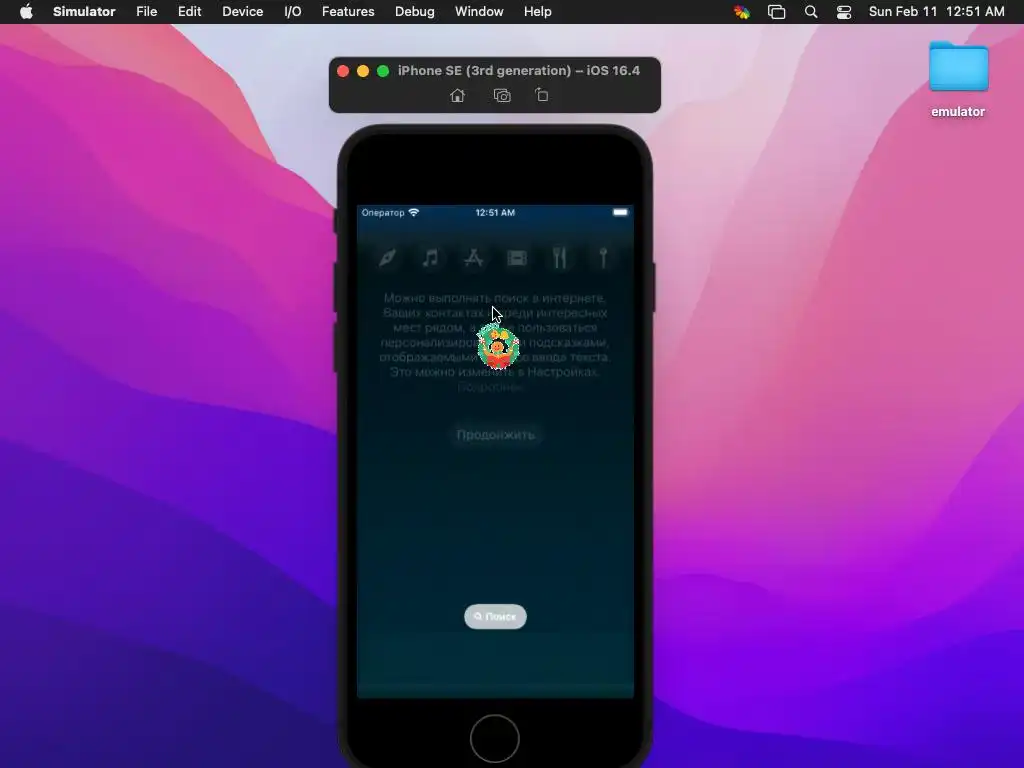
Task: Tap the fork and knife restaurants icon
Action: click(560, 258)
